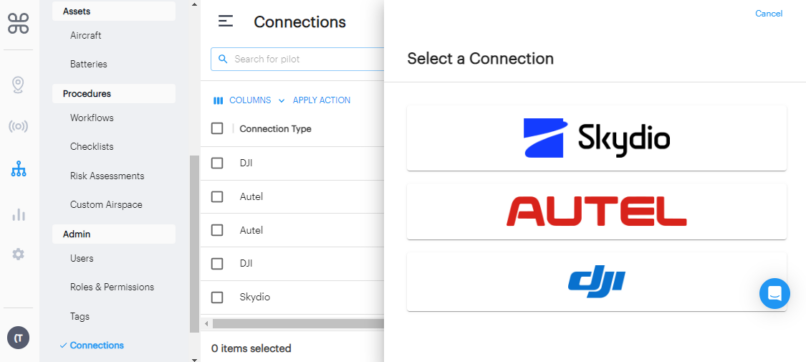Open the chat support bubble icon
The image size is (806, 362).
pyautogui.click(x=774, y=294)
